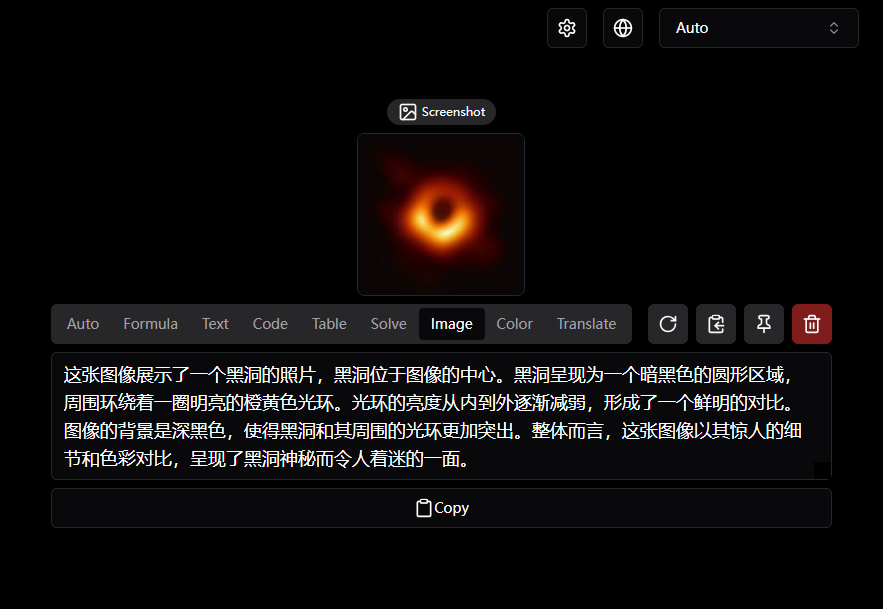Pin the window with the pin icon
Viewport: 883px width, 609px height.
click(764, 324)
